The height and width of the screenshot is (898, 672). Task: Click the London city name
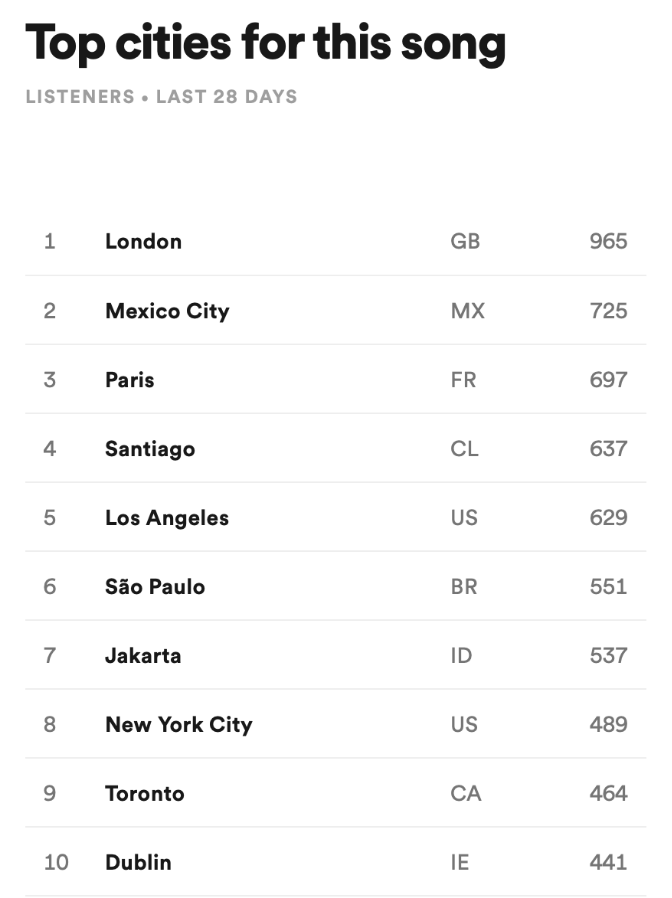point(143,241)
